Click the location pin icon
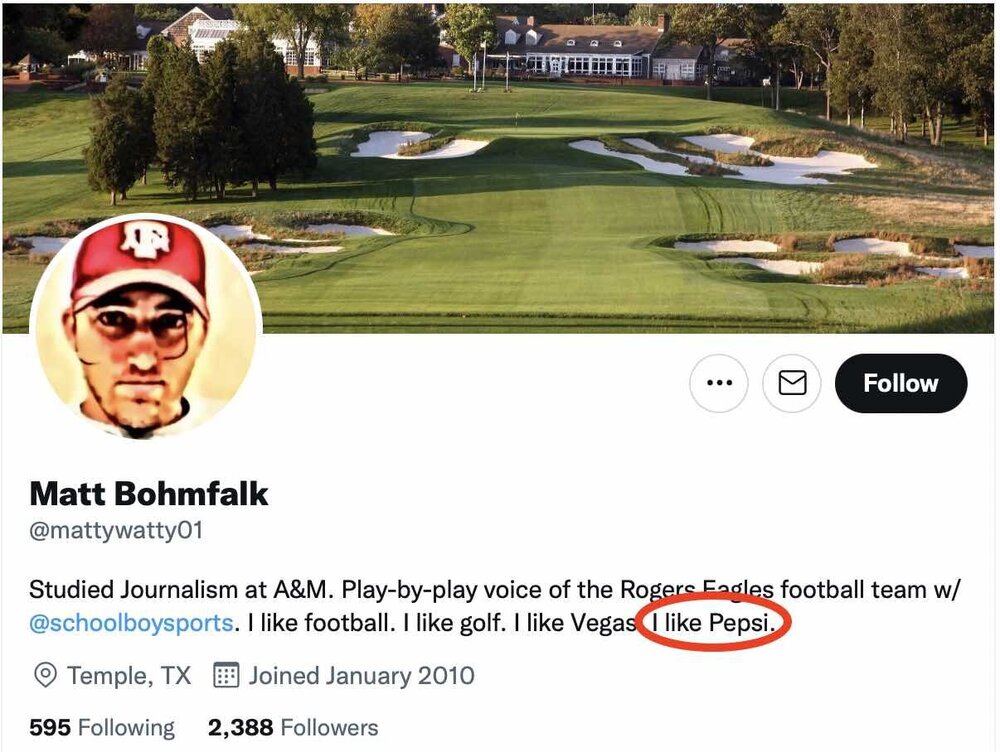Screen dimensions: 1000x752 click(45, 676)
